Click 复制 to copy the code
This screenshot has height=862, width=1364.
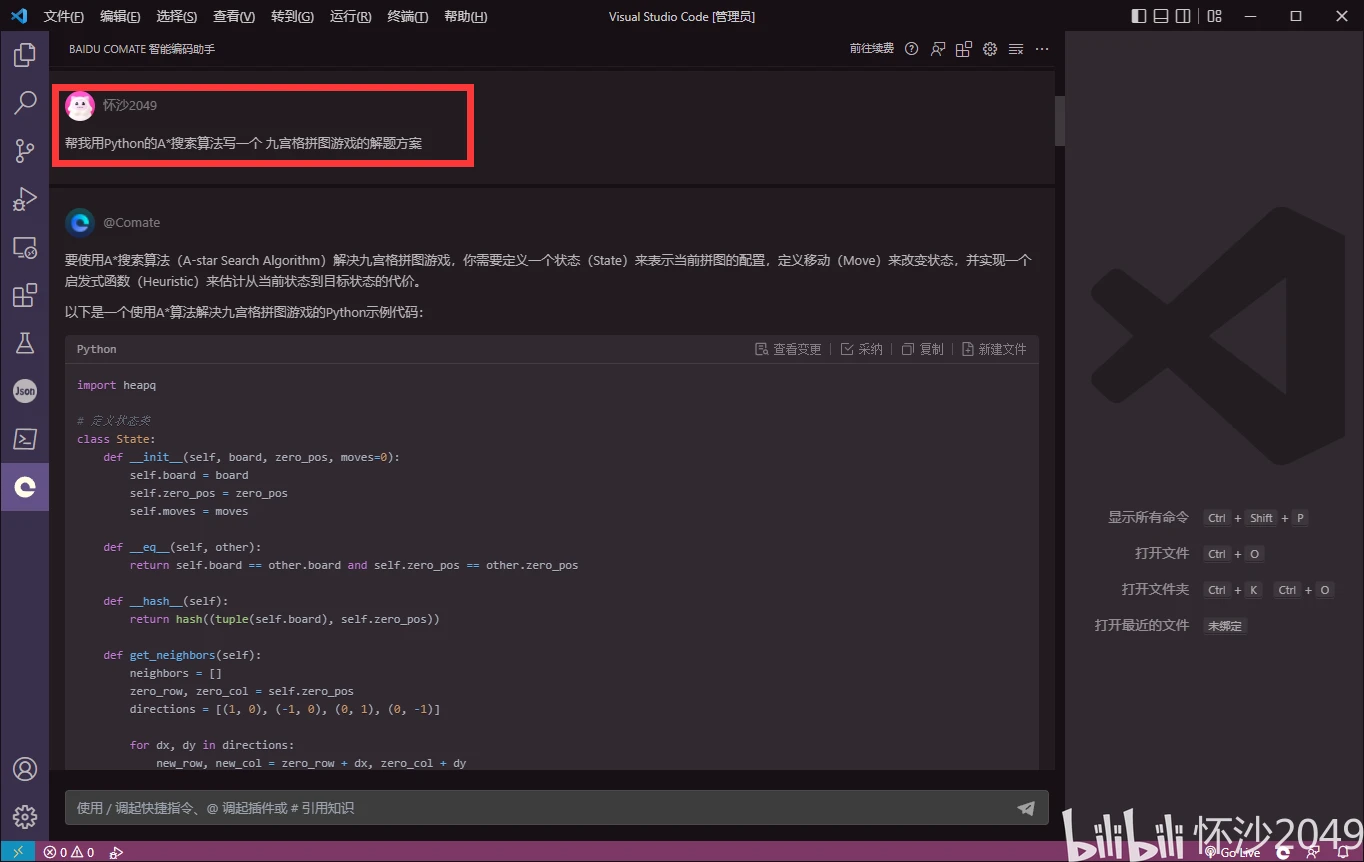click(x=922, y=349)
